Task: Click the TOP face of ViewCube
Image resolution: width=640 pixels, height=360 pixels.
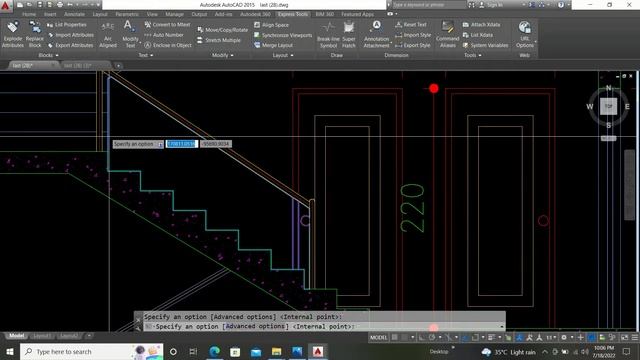Action: (608, 107)
